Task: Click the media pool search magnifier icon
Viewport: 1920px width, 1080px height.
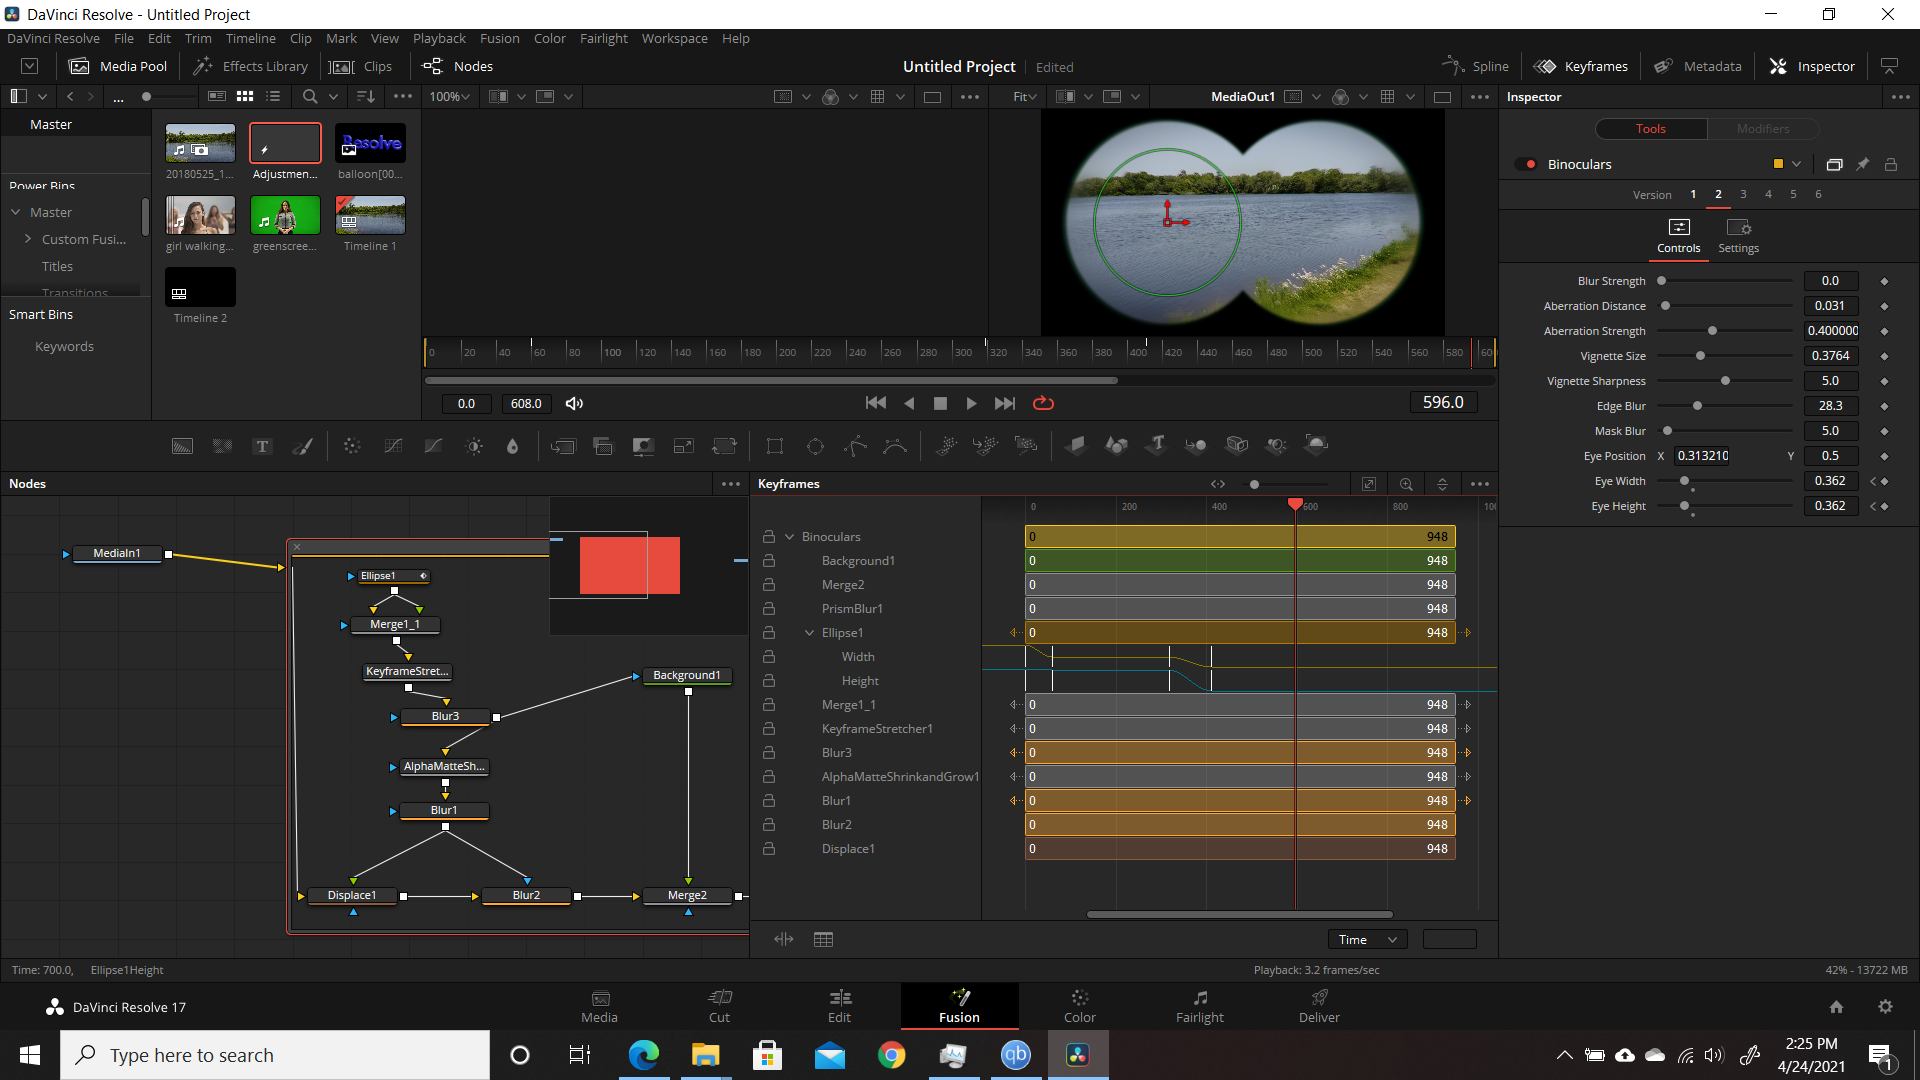Action: point(310,97)
